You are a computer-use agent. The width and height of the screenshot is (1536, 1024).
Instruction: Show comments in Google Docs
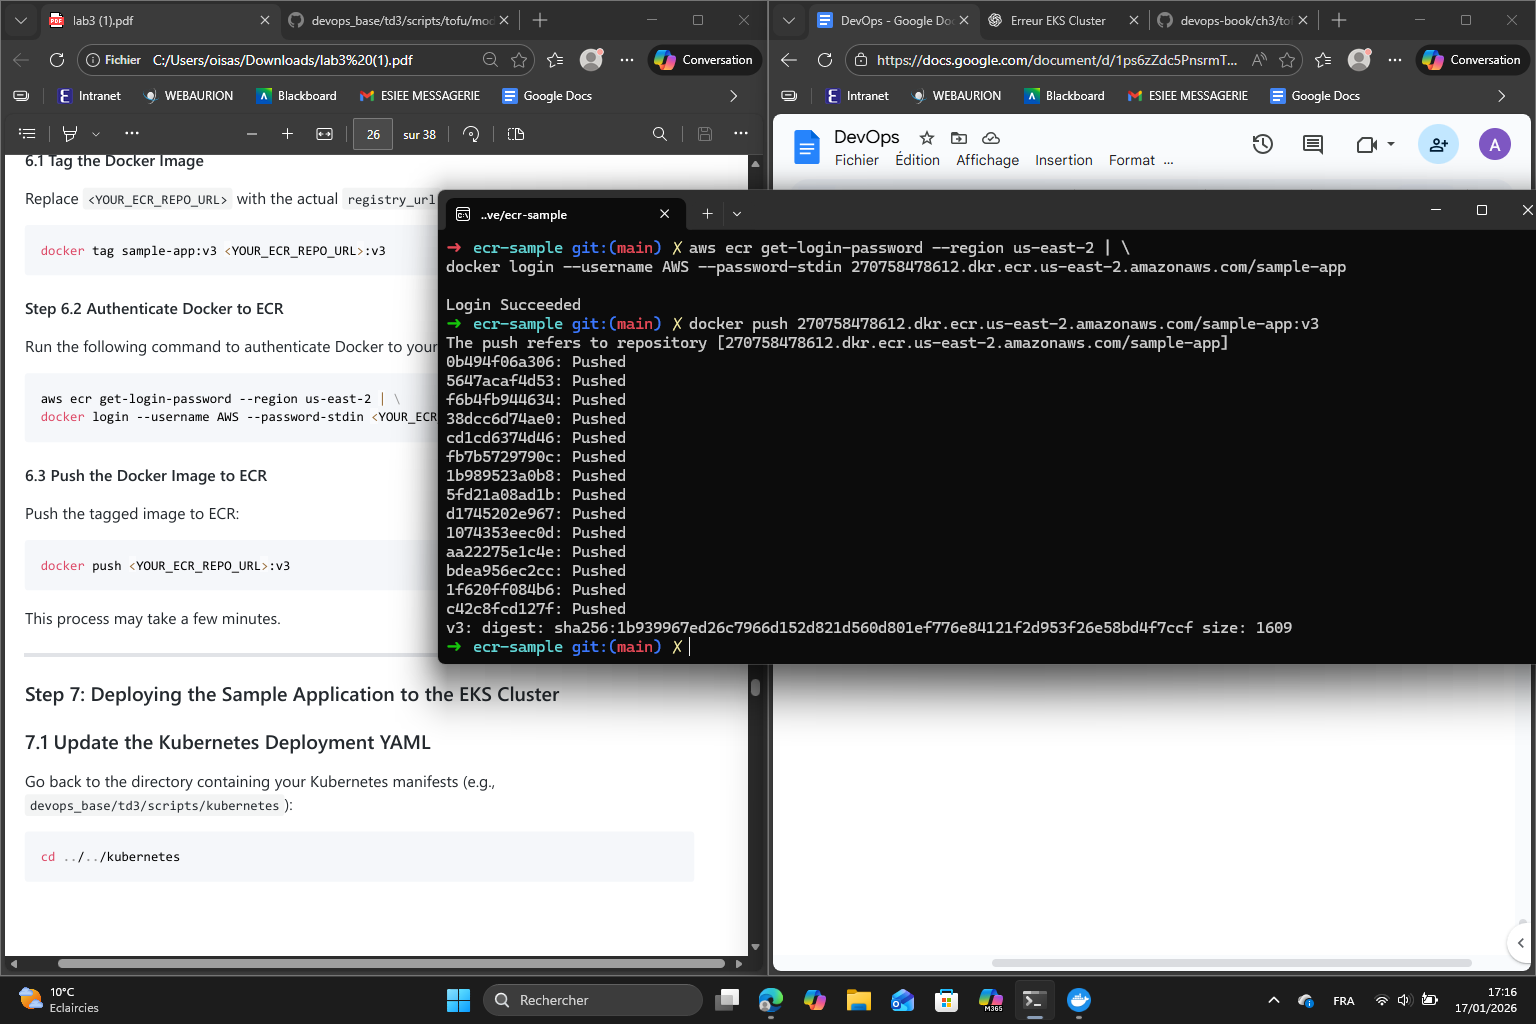tap(1312, 145)
